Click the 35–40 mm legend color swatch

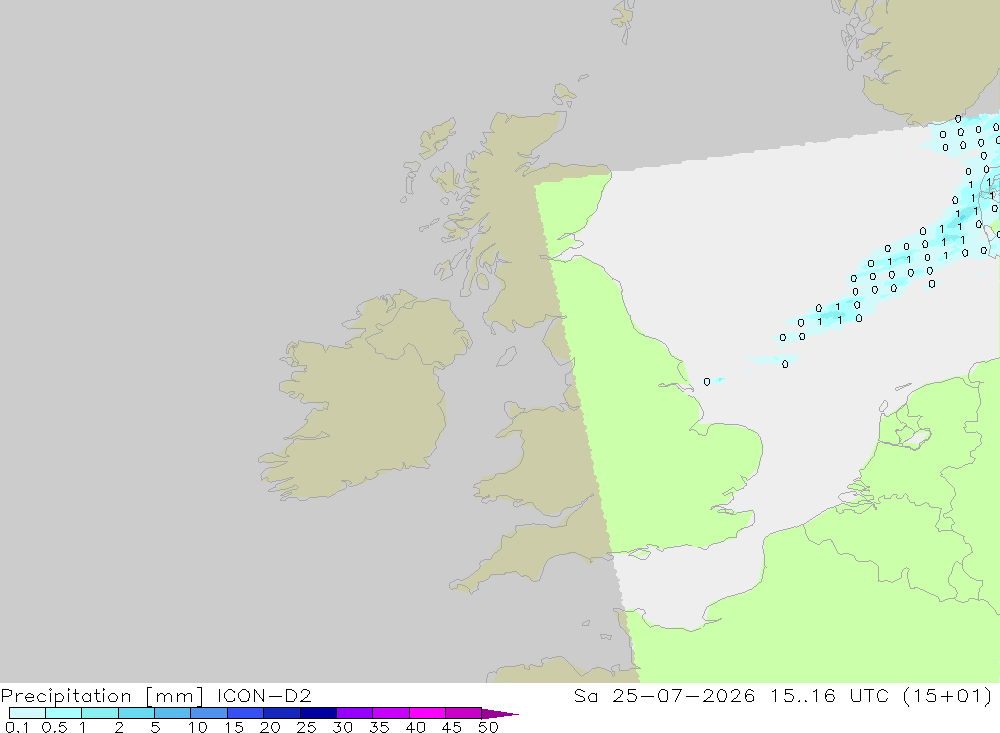coord(390,713)
